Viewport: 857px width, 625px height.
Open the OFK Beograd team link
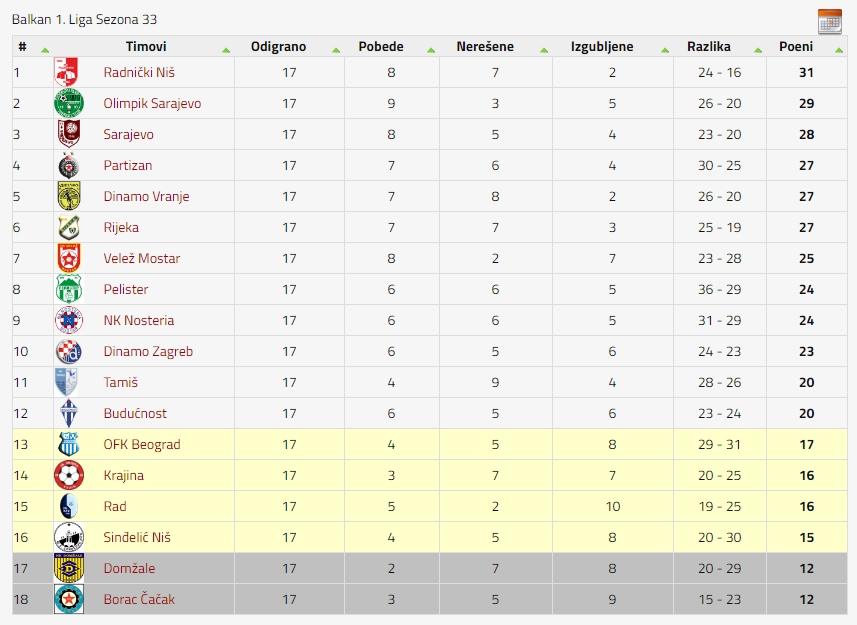[142, 445]
